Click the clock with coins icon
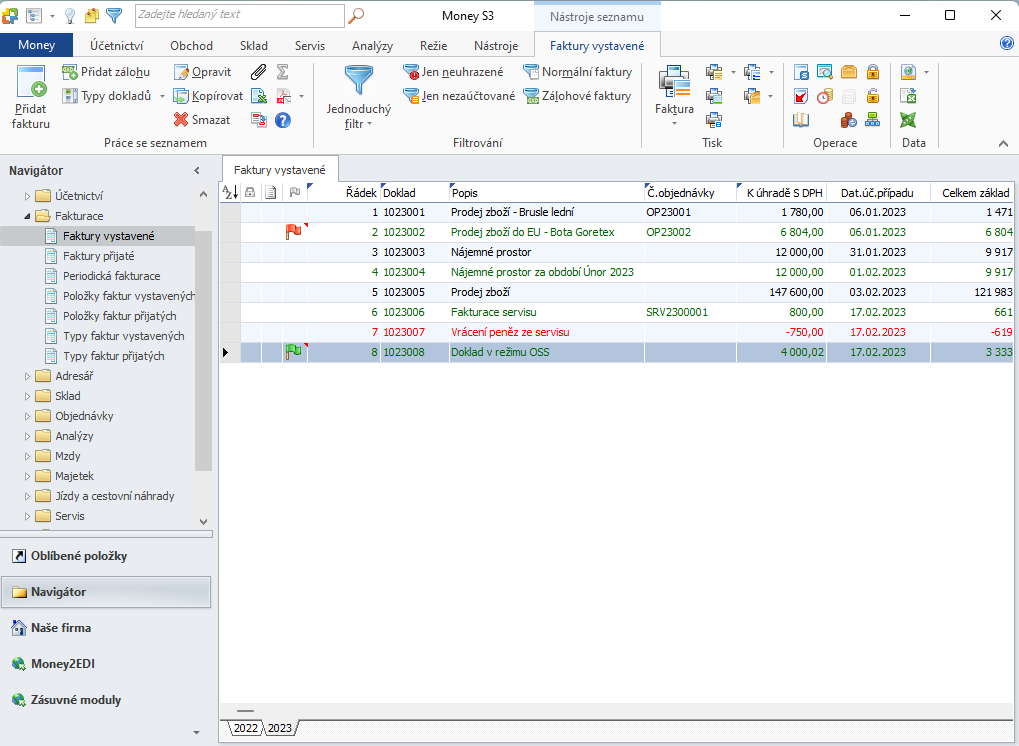The width and height of the screenshot is (1019, 746). (x=825, y=96)
